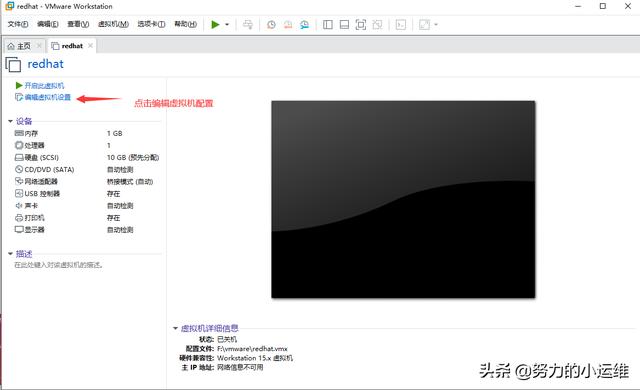Screen dimensions: 640x390
Task: Click the CD/DVD disc icon
Action: pyautogui.click(x=19, y=169)
